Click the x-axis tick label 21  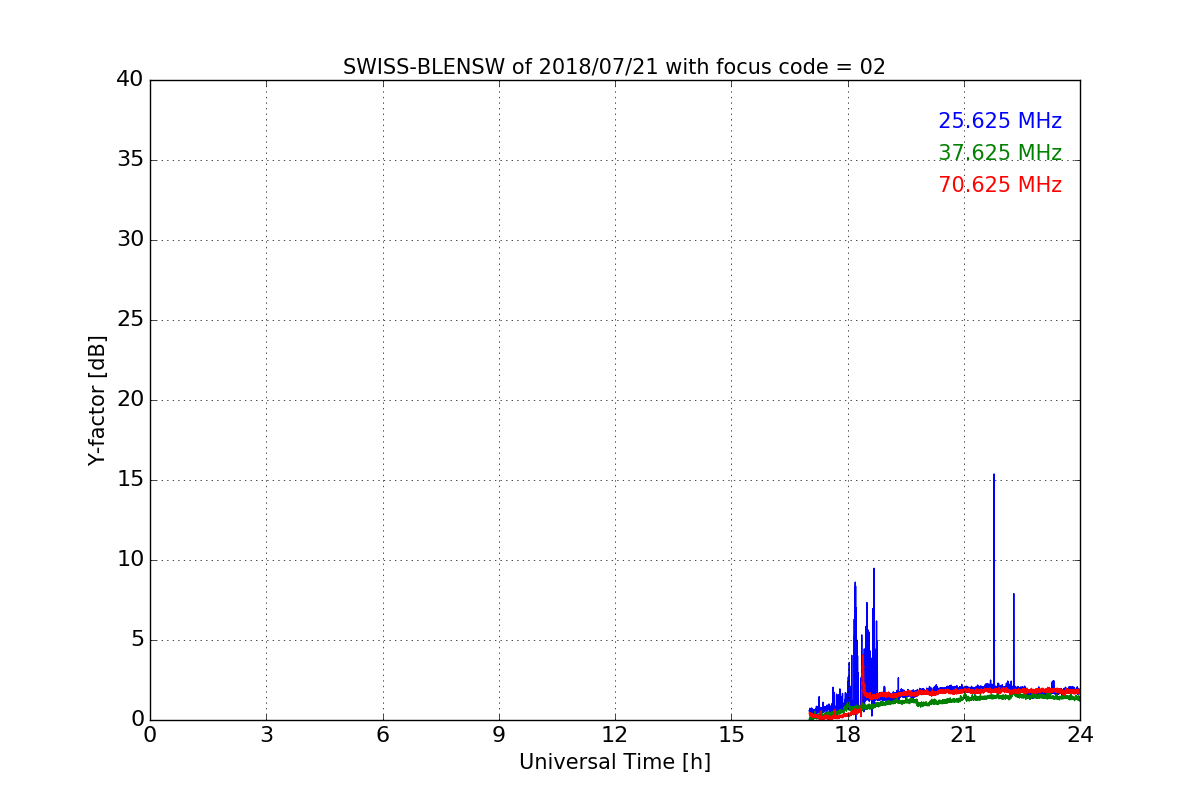tap(963, 734)
